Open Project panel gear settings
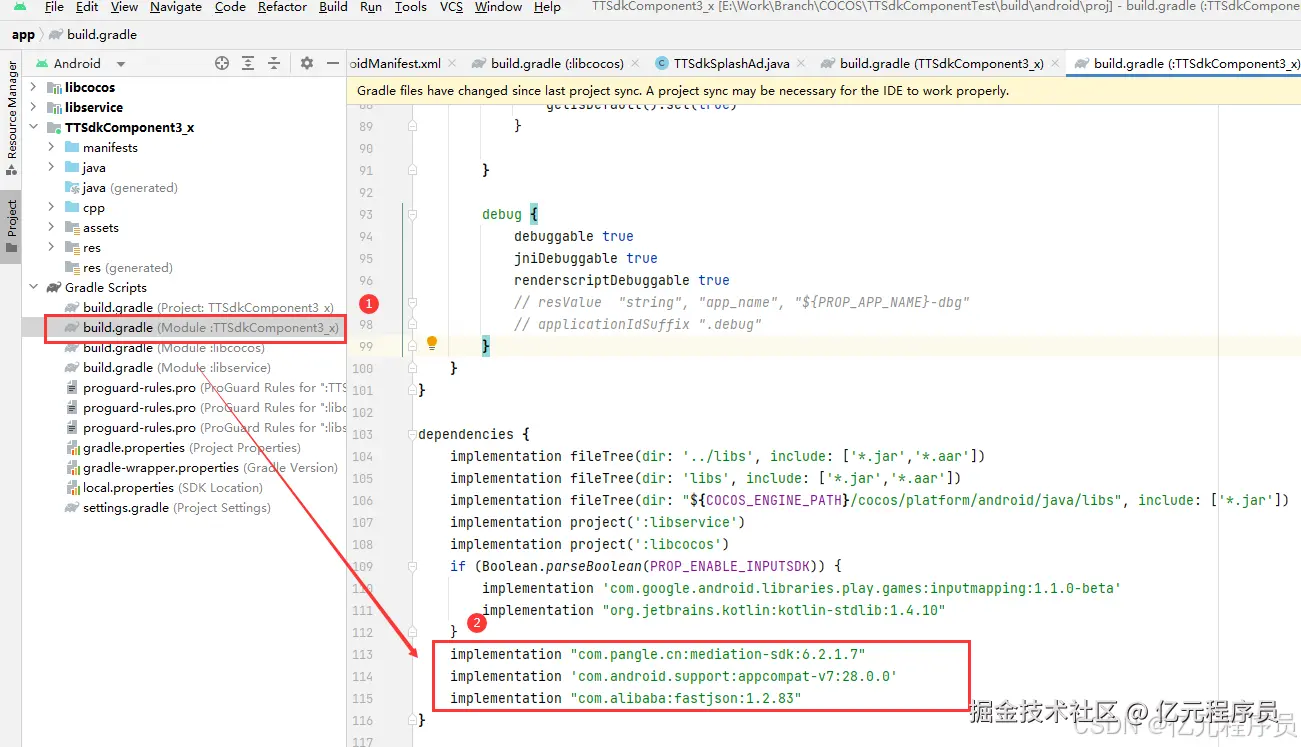Screen dimensions: 1301x747 pos(307,63)
